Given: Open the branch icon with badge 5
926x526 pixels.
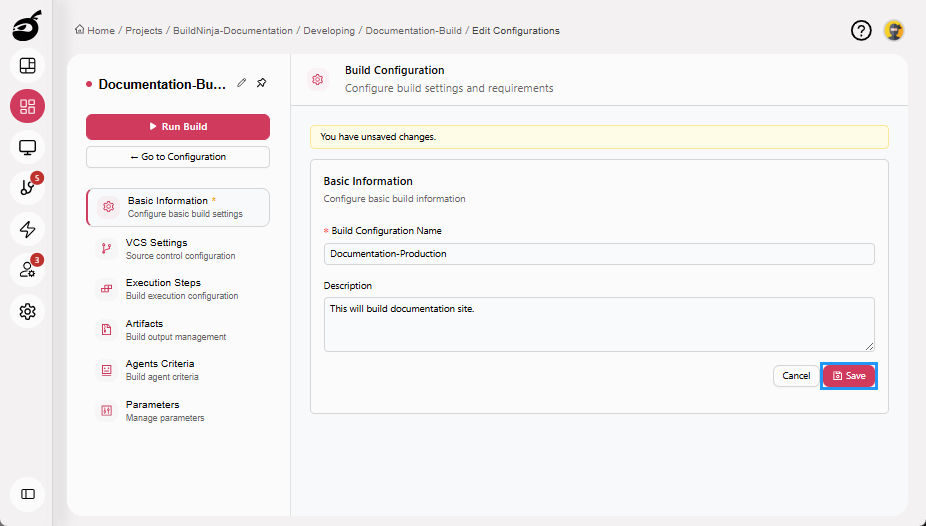Looking at the screenshot, I should tap(27, 188).
